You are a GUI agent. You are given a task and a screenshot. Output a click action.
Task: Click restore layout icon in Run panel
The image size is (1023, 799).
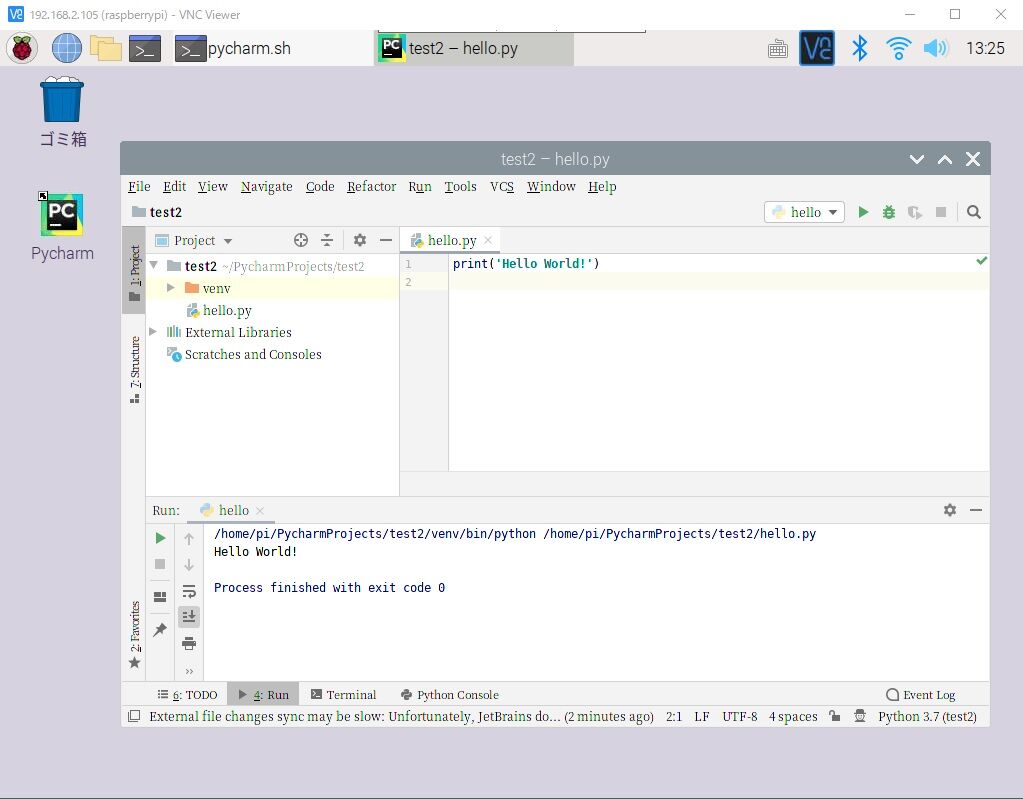click(x=160, y=597)
